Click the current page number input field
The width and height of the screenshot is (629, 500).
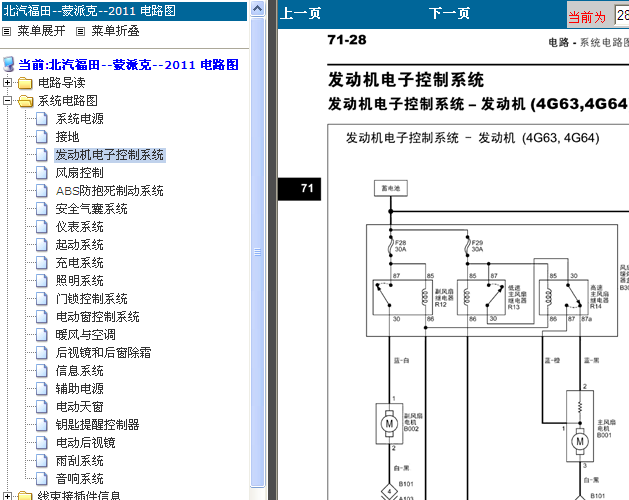(621, 15)
